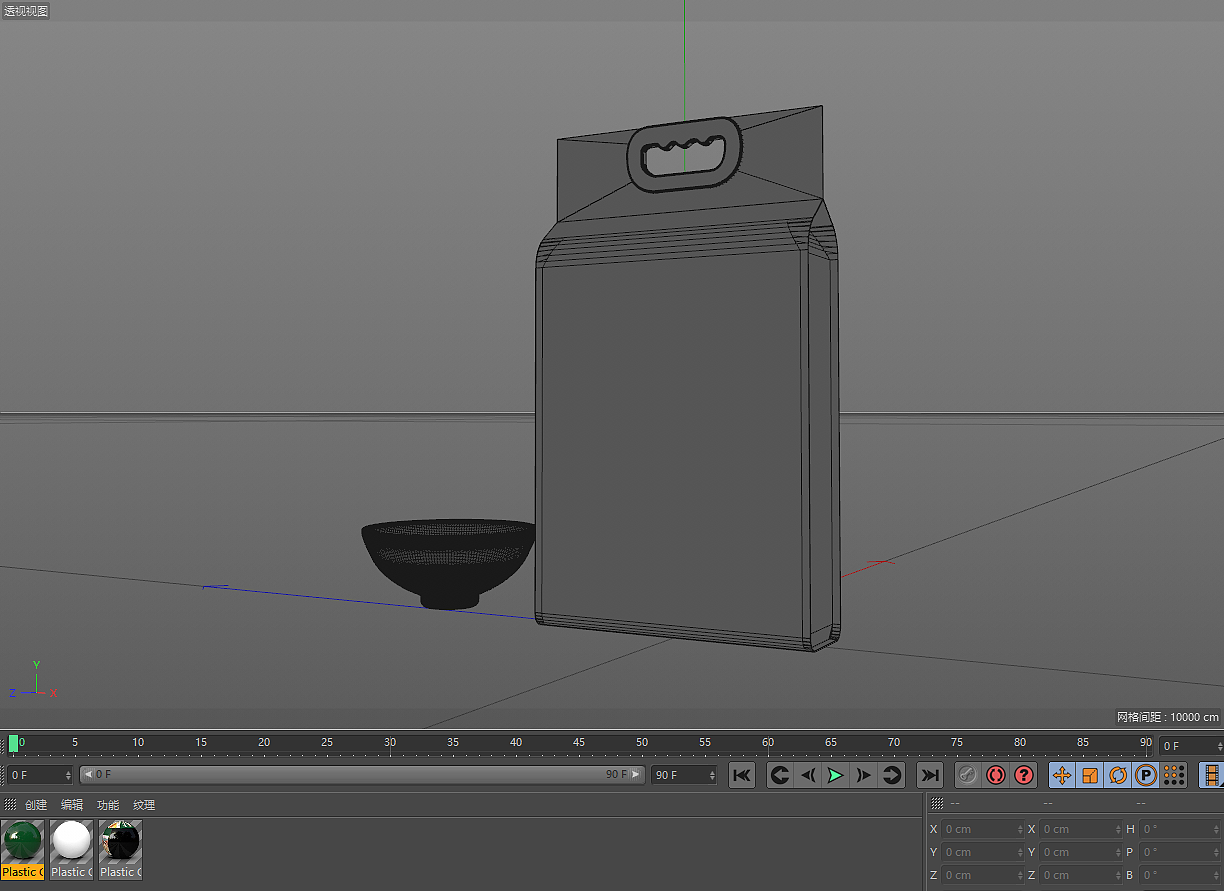Viewport: 1224px width, 891px height.
Task: Play the animation forwards
Action: coord(835,775)
